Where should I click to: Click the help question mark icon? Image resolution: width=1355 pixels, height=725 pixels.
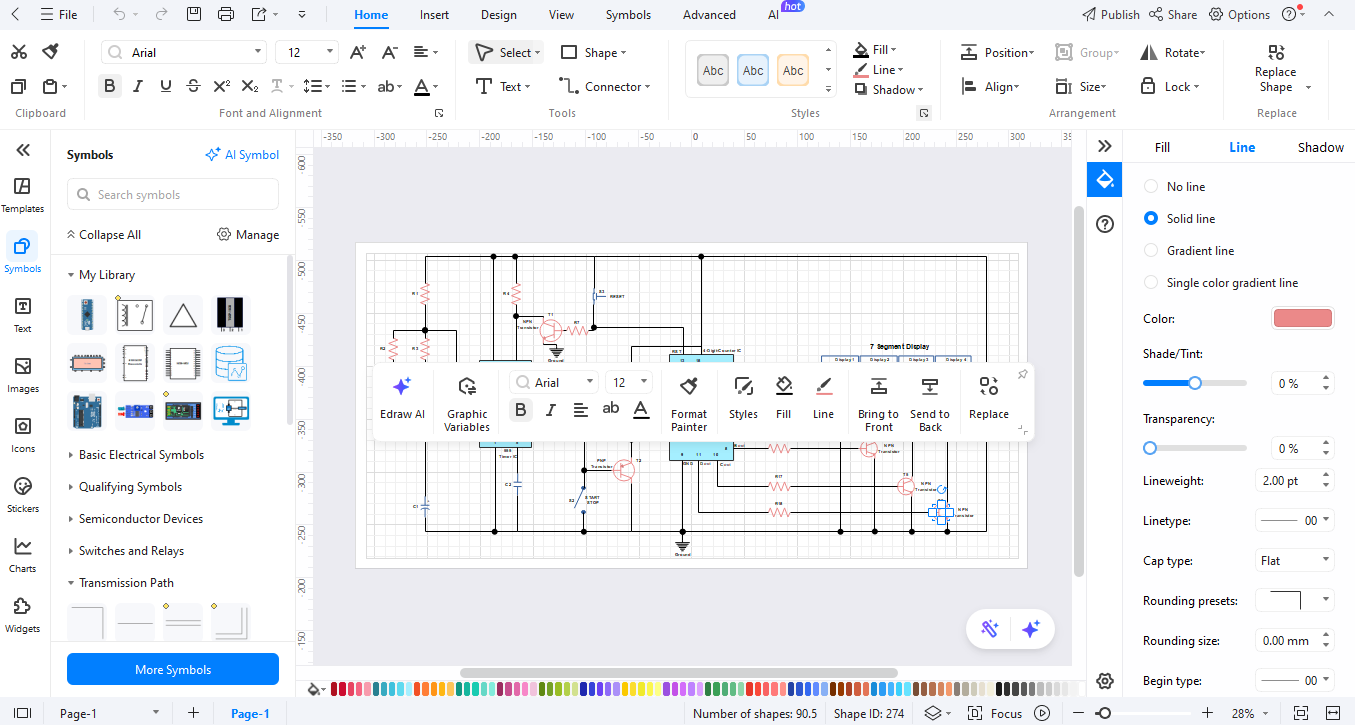tap(1105, 224)
